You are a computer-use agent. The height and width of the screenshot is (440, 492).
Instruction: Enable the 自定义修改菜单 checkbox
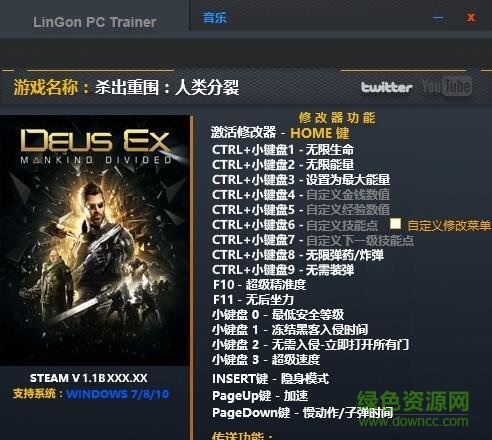tap(395, 224)
